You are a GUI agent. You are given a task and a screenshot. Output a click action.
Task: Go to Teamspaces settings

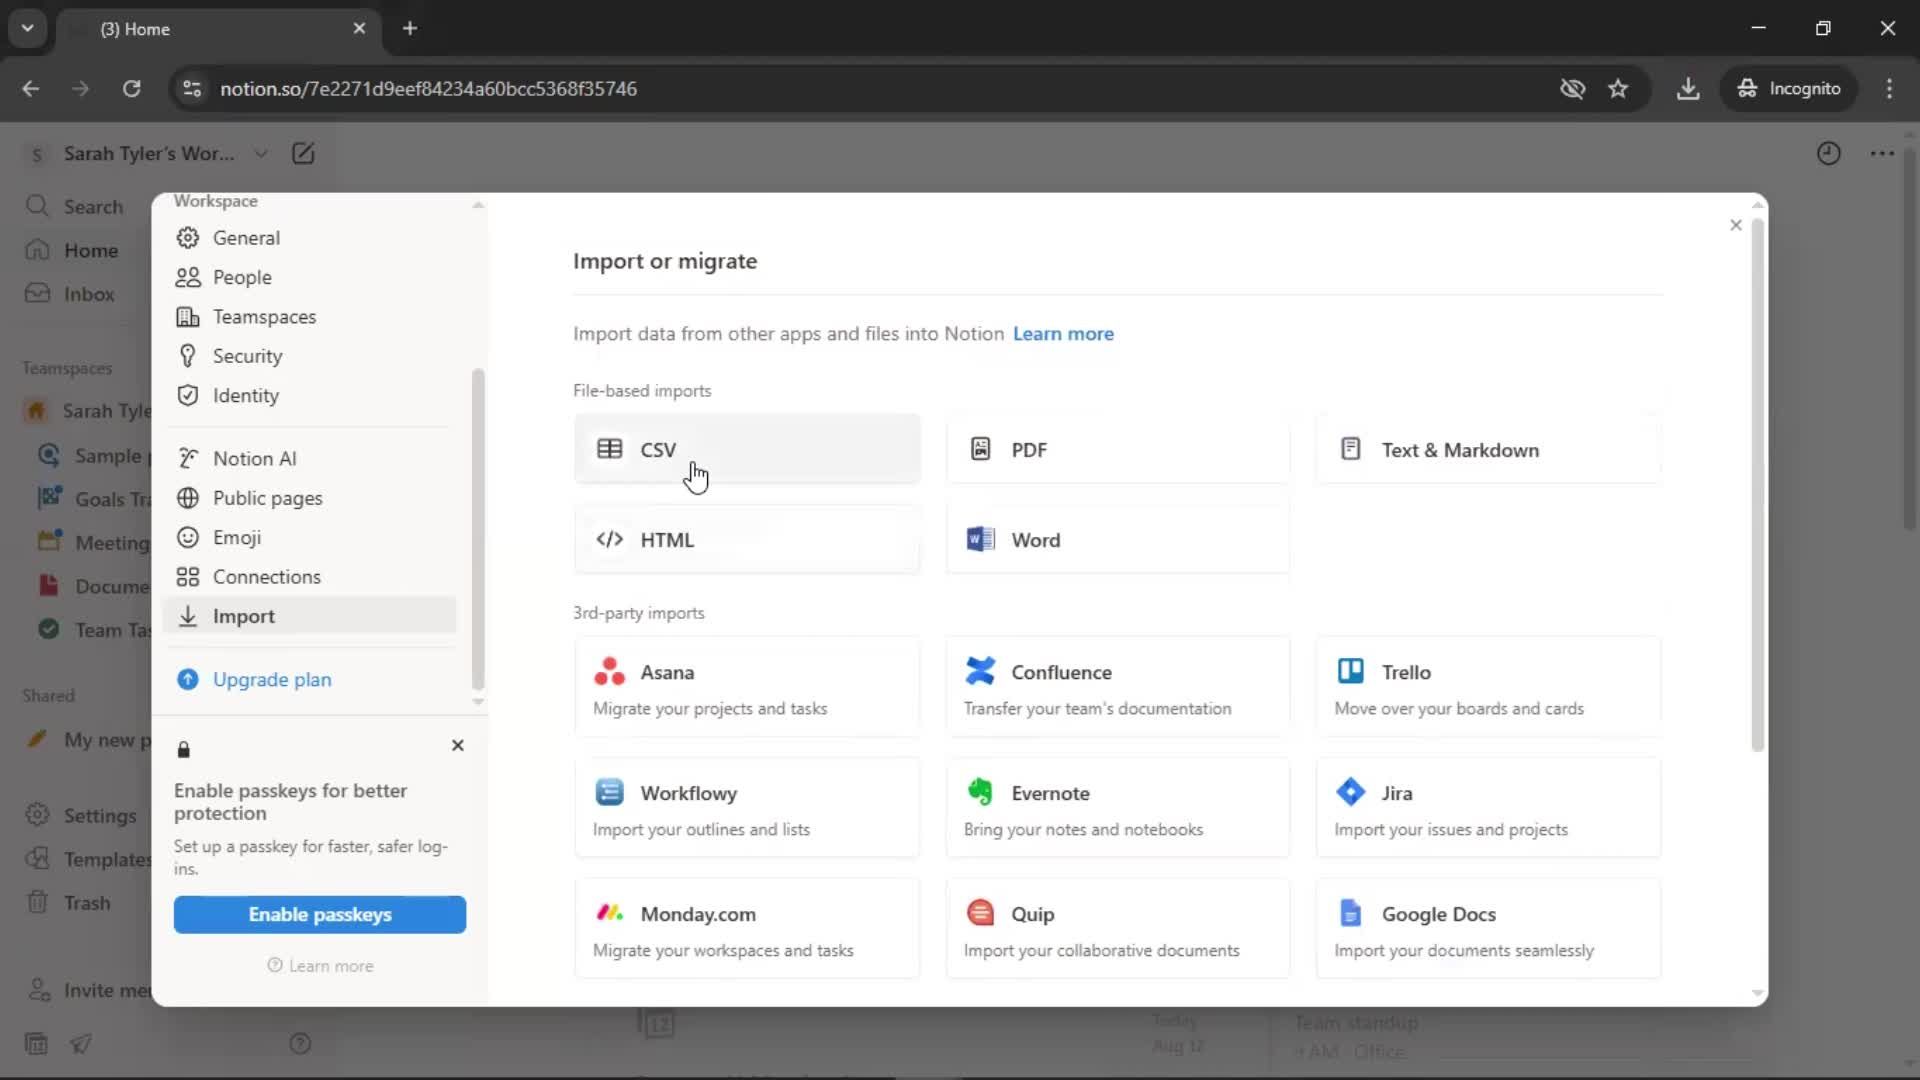(309, 317)
